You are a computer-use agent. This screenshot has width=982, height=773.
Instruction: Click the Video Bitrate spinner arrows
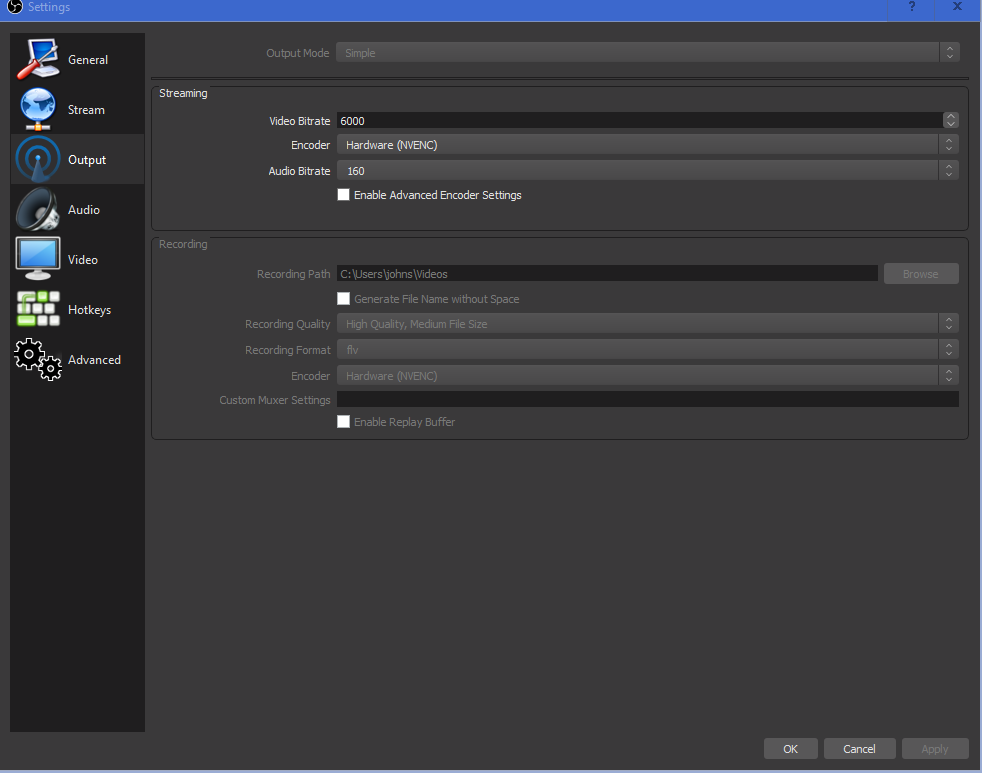click(951, 120)
